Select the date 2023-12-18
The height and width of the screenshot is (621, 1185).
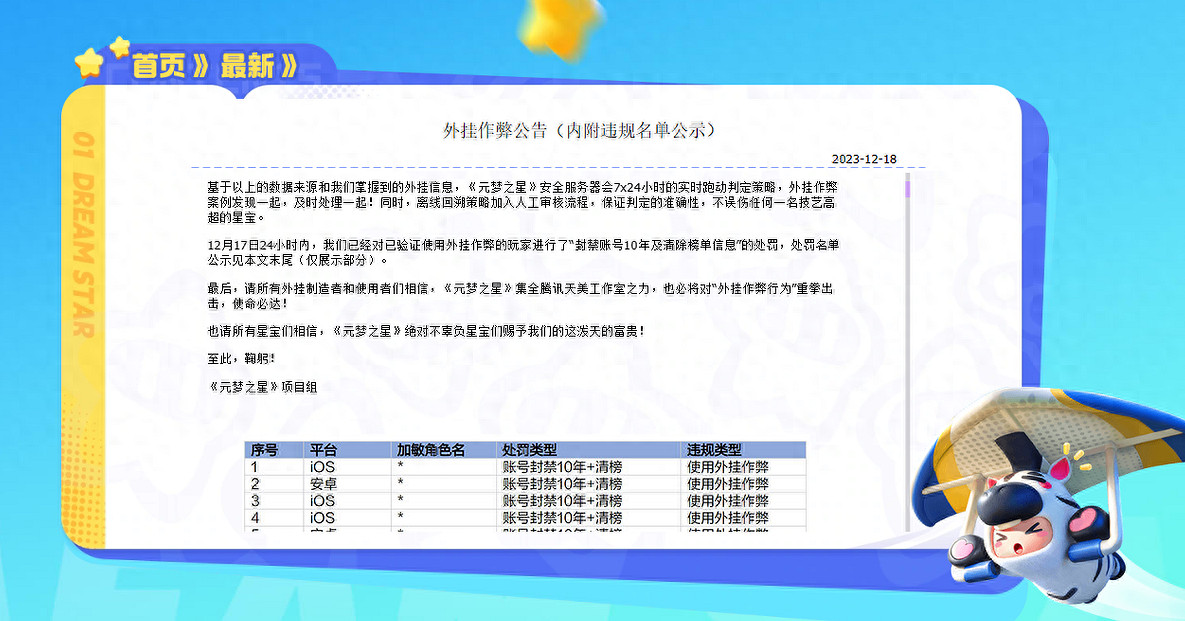(866, 158)
